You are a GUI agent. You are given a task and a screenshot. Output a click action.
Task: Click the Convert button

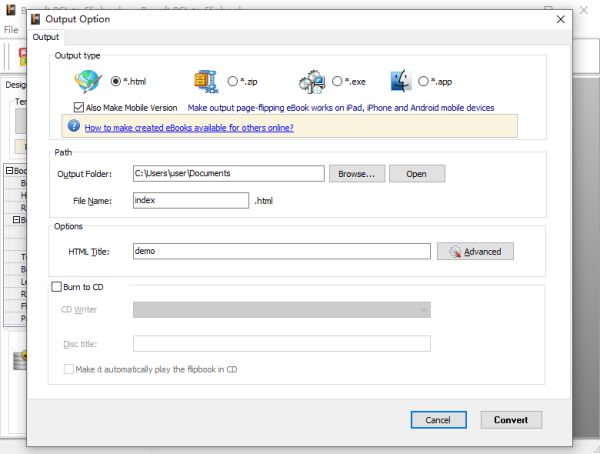point(511,420)
